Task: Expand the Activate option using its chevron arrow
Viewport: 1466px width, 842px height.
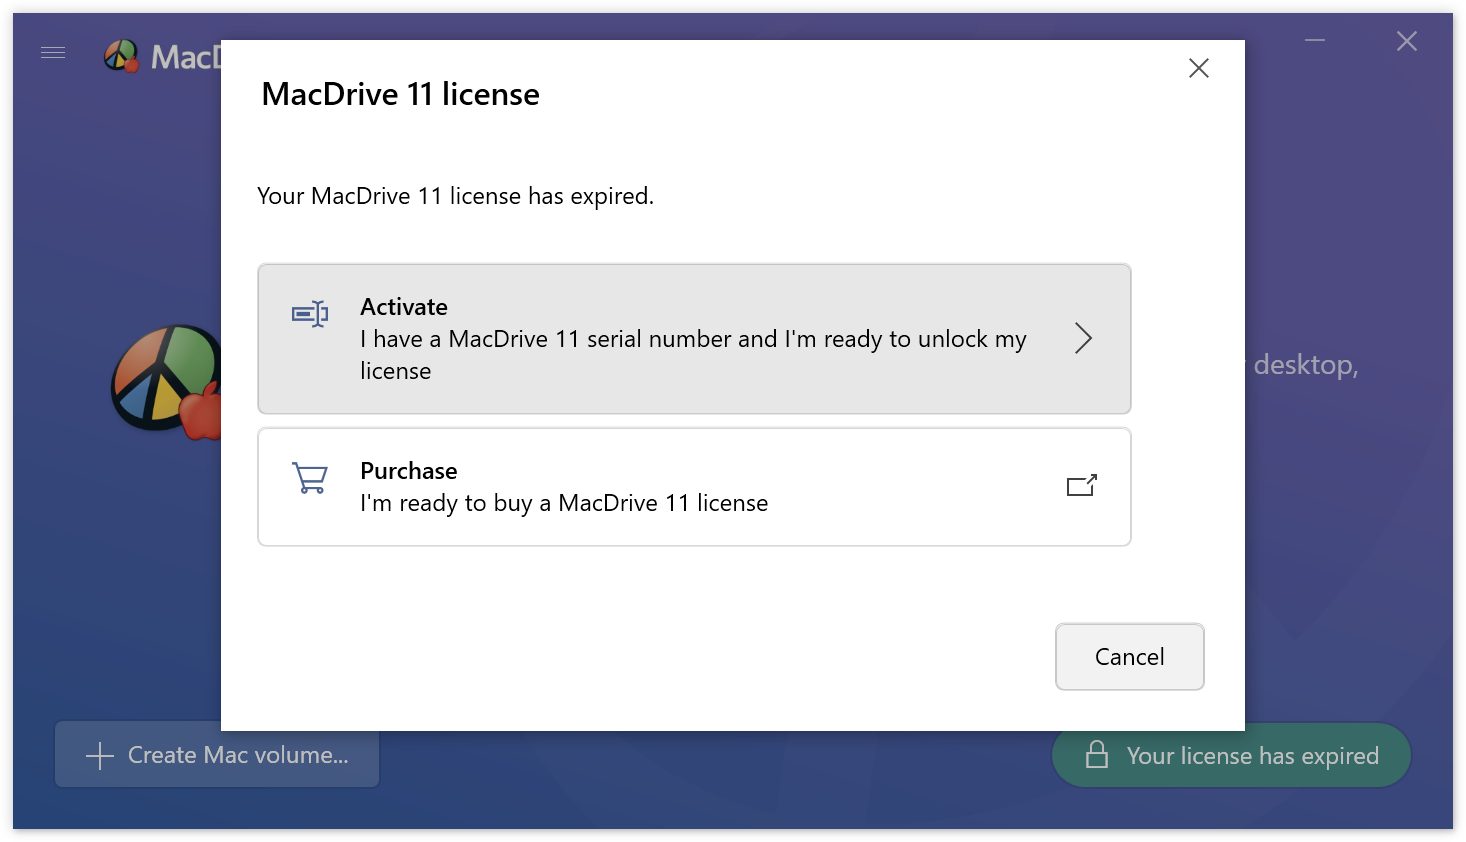Action: tap(1083, 338)
